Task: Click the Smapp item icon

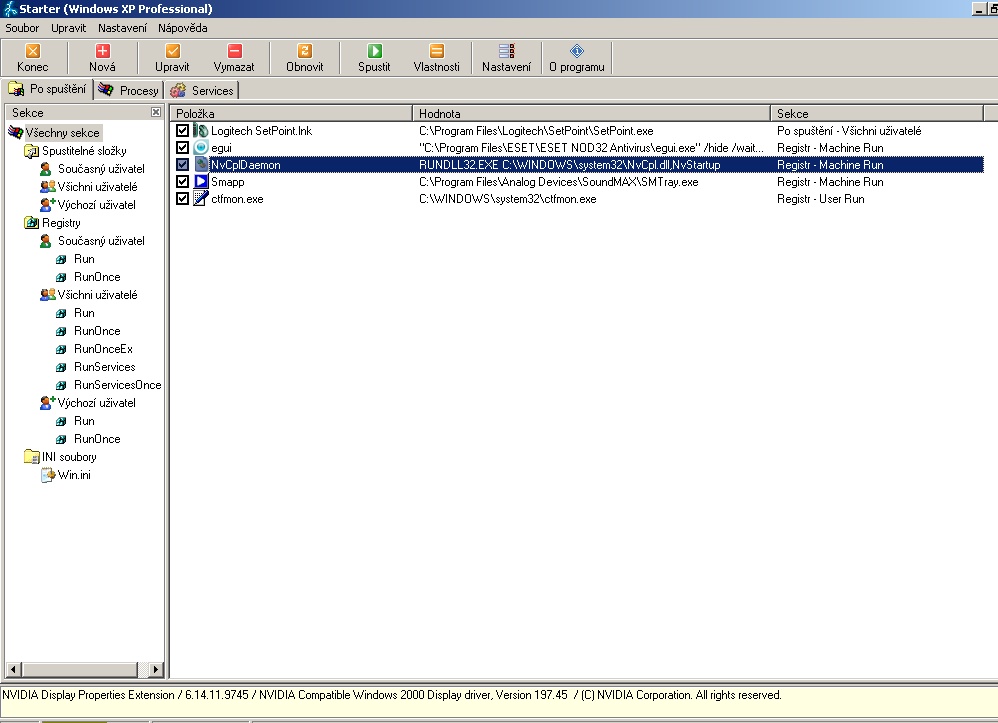Action: pyautogui.click(x=200, y=181)
